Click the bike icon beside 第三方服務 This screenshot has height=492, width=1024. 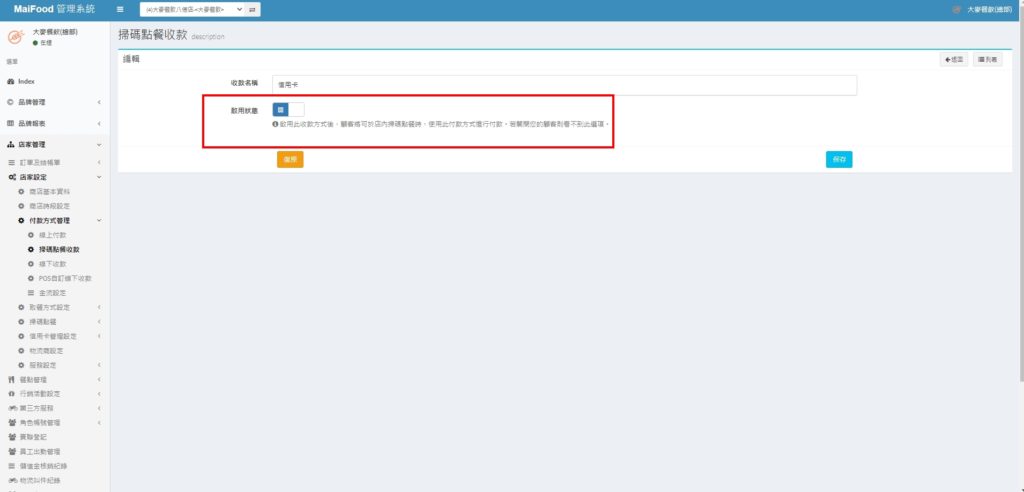[11, 408]
